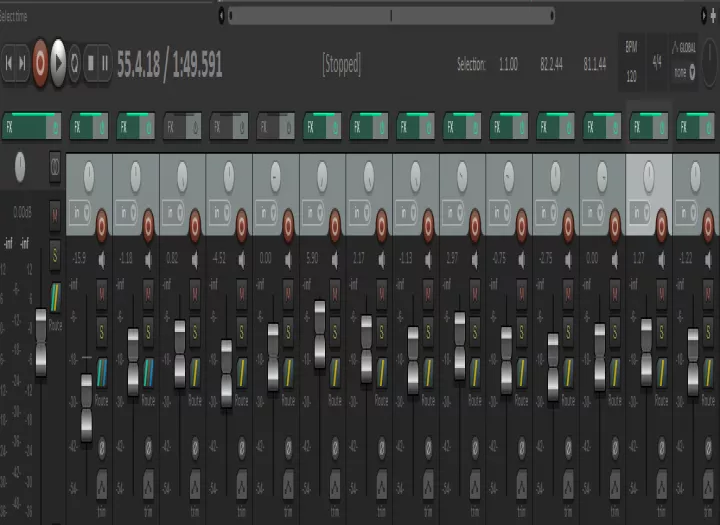
Task: Open FX chain on the -1.22 track
Action: click(687, 126)
